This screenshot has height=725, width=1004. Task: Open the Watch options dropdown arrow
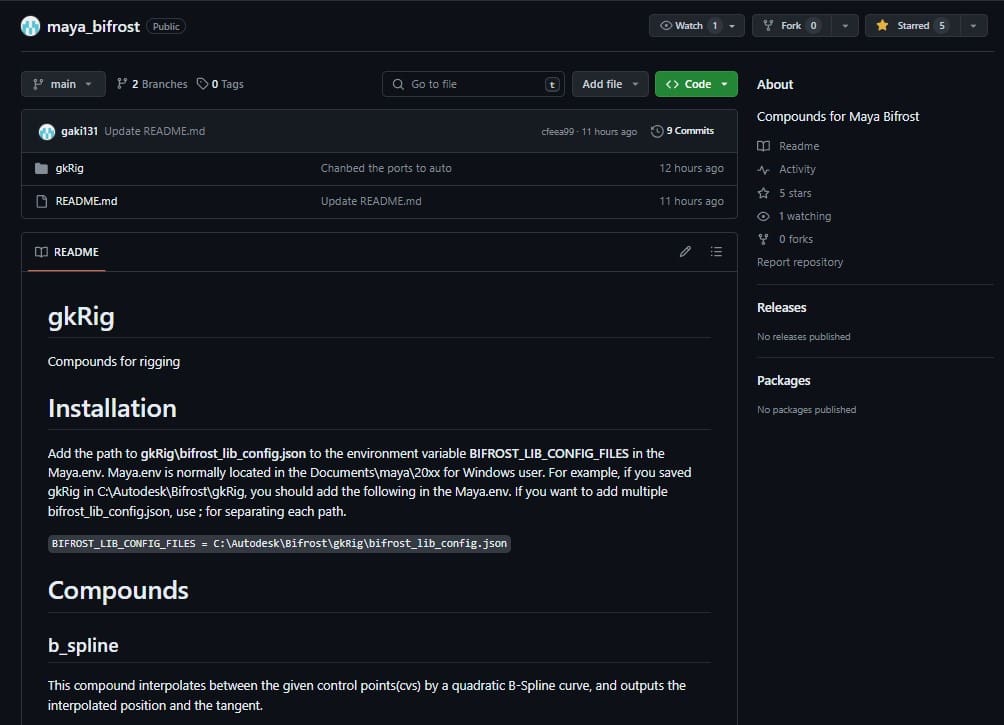(733, 26)
